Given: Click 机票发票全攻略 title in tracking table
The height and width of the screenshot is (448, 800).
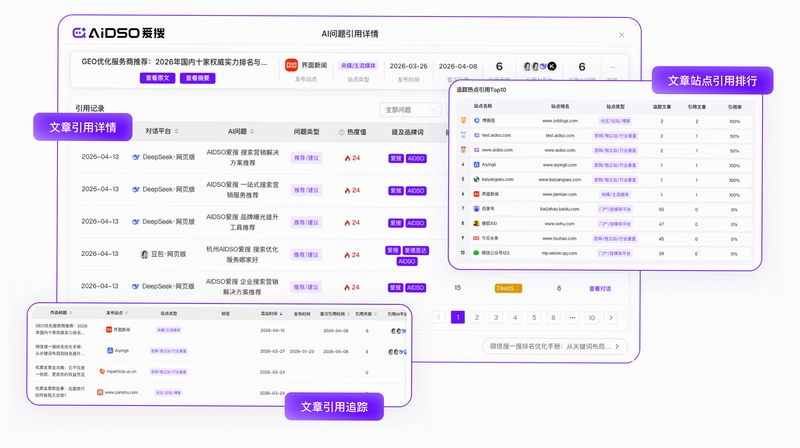Looking at the screenshot, I should coord(61,371).
